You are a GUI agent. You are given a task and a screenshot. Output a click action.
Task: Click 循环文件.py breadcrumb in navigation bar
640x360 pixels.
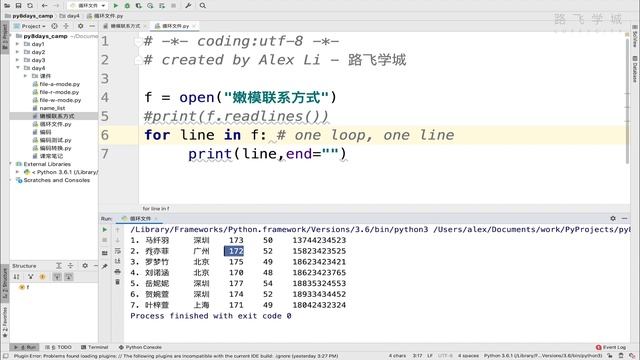pos(104,16)
